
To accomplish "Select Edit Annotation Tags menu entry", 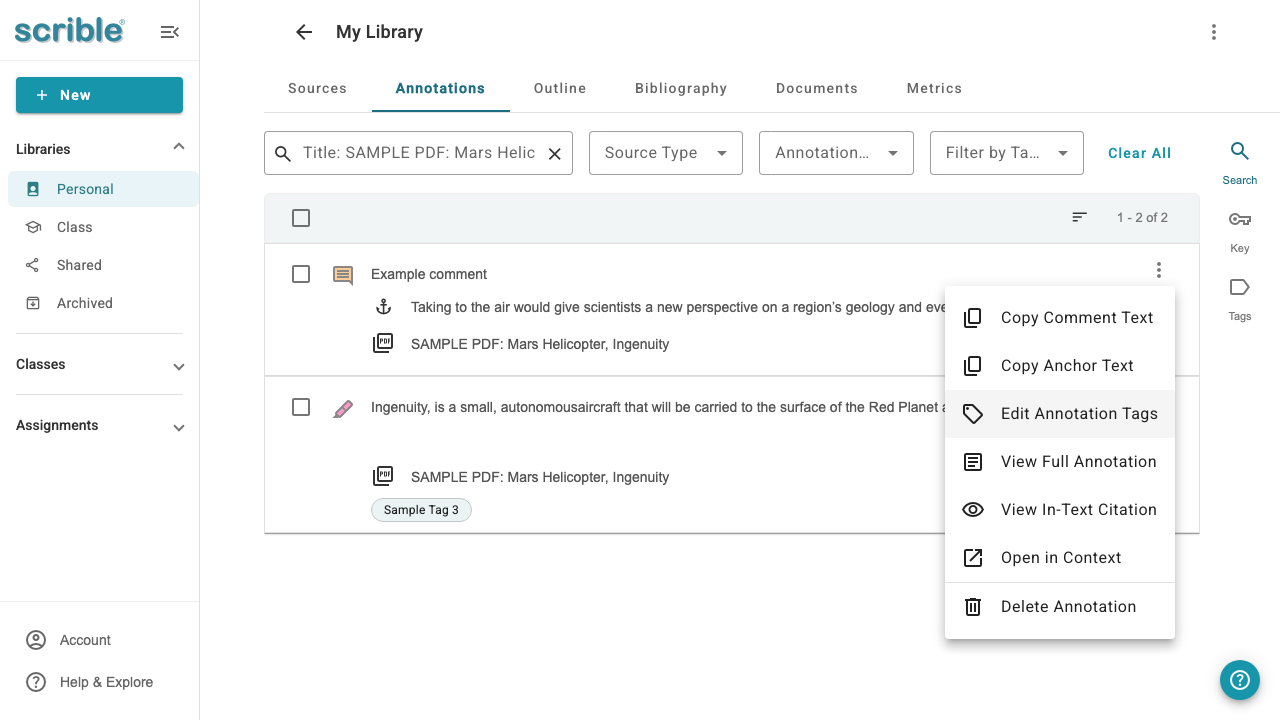I will pos(1060,414).
